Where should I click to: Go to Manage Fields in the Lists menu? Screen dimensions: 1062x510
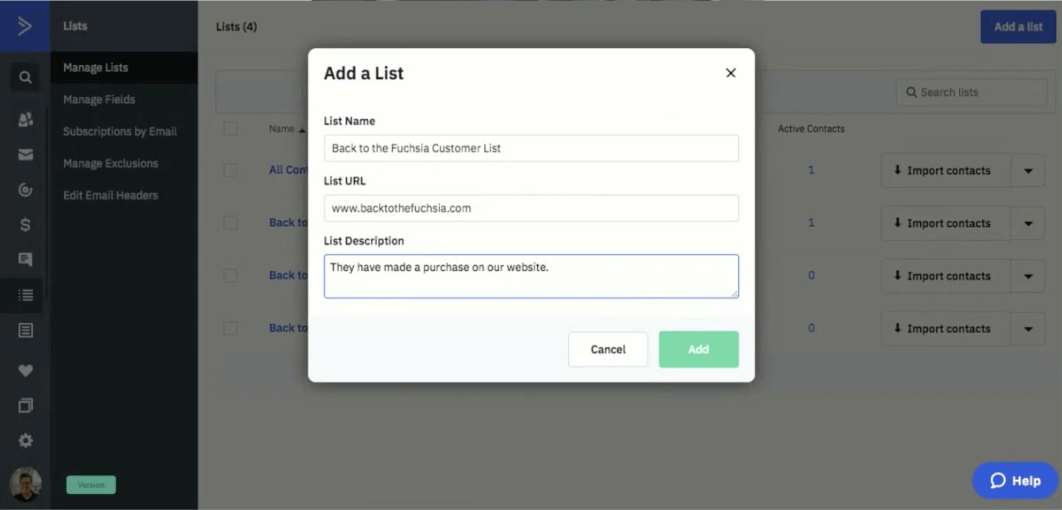pyautogui.click(x=99, y=100)
